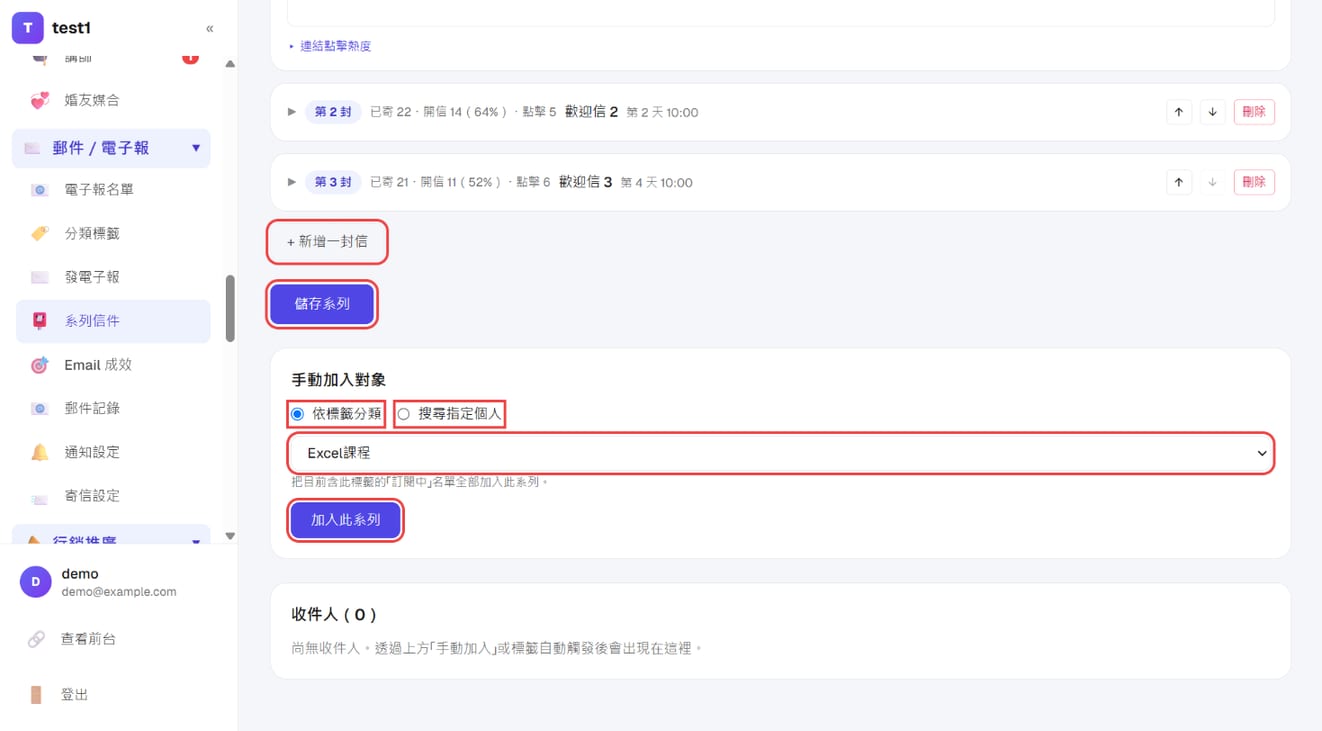This screenshot has height=731, width=1322.
Task: Open the Excel課程 tag dropdown
Action: coord(781,453)
